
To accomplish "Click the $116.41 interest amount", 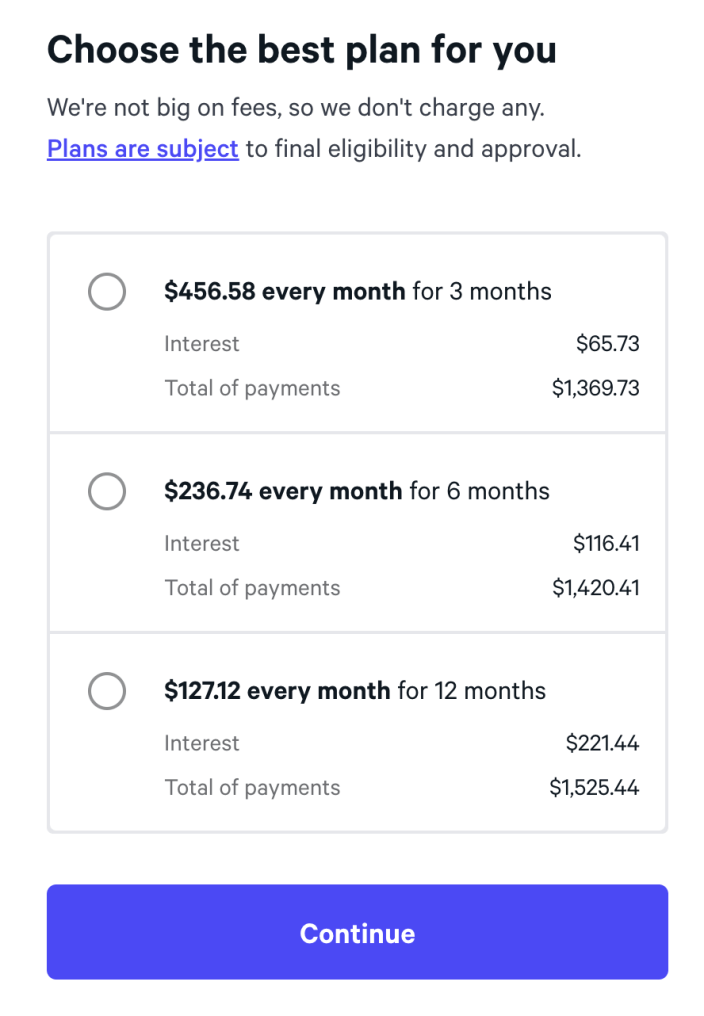I will [x=606, y=543].
